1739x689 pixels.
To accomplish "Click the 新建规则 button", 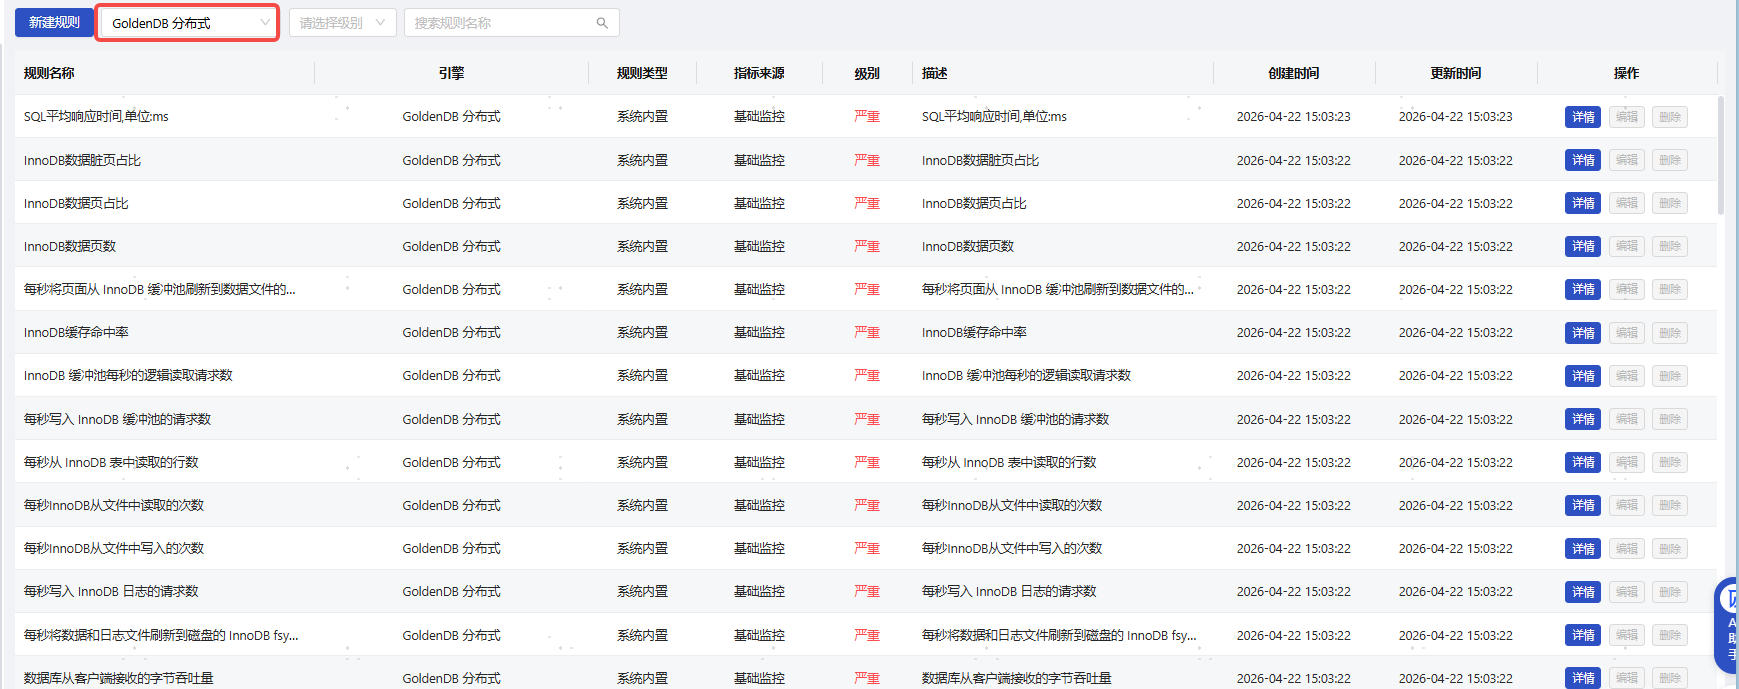I will [54, 22].
